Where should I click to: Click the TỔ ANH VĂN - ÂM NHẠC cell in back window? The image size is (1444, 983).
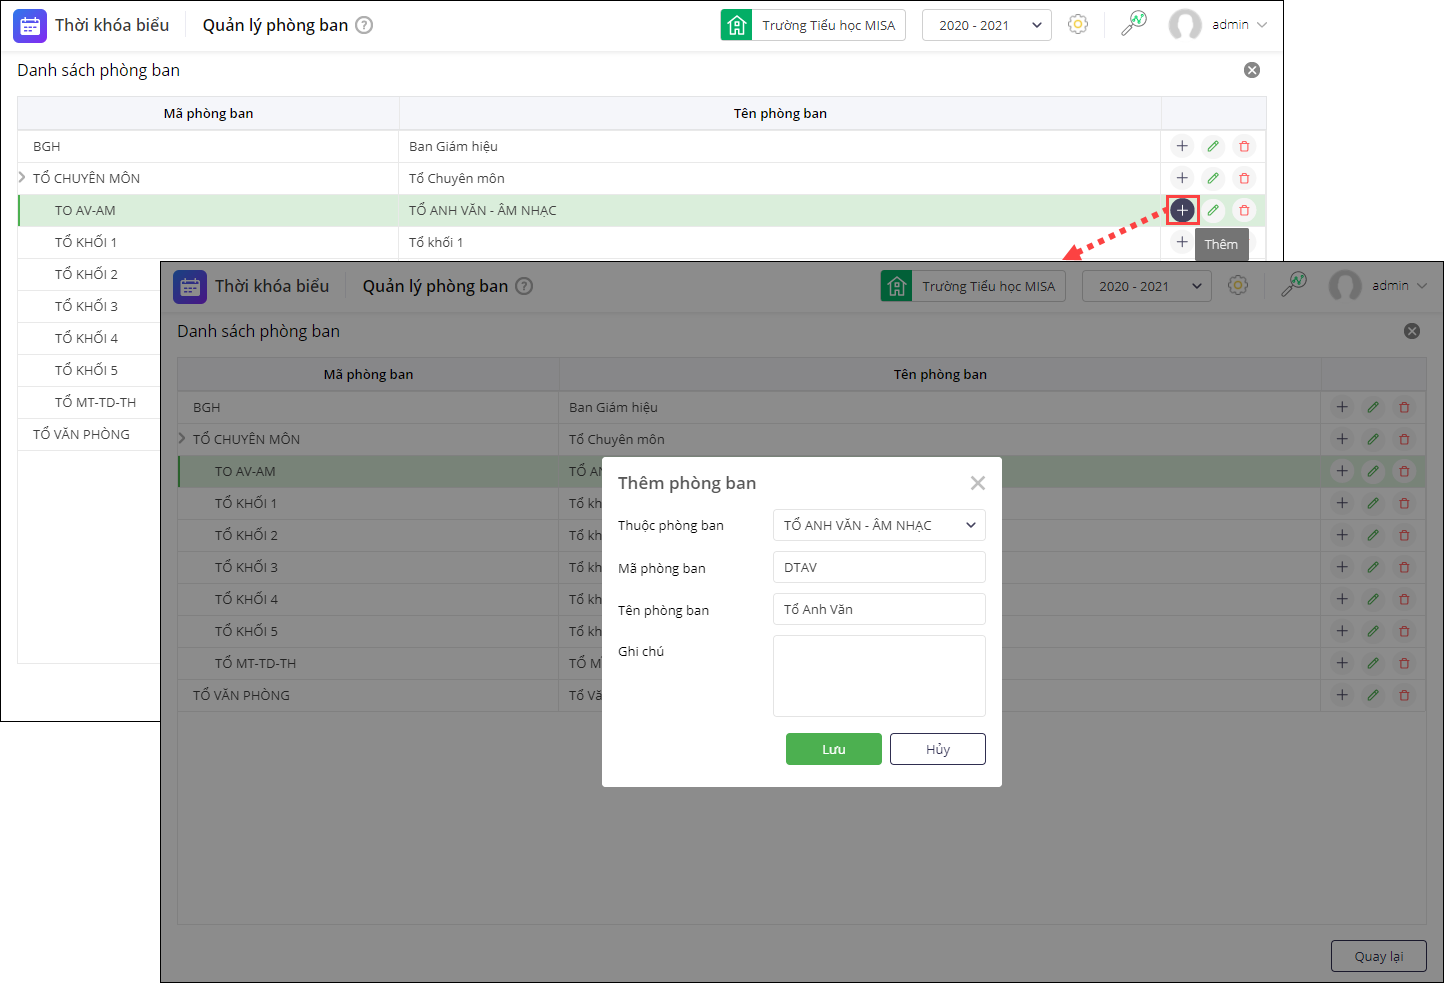780,210
